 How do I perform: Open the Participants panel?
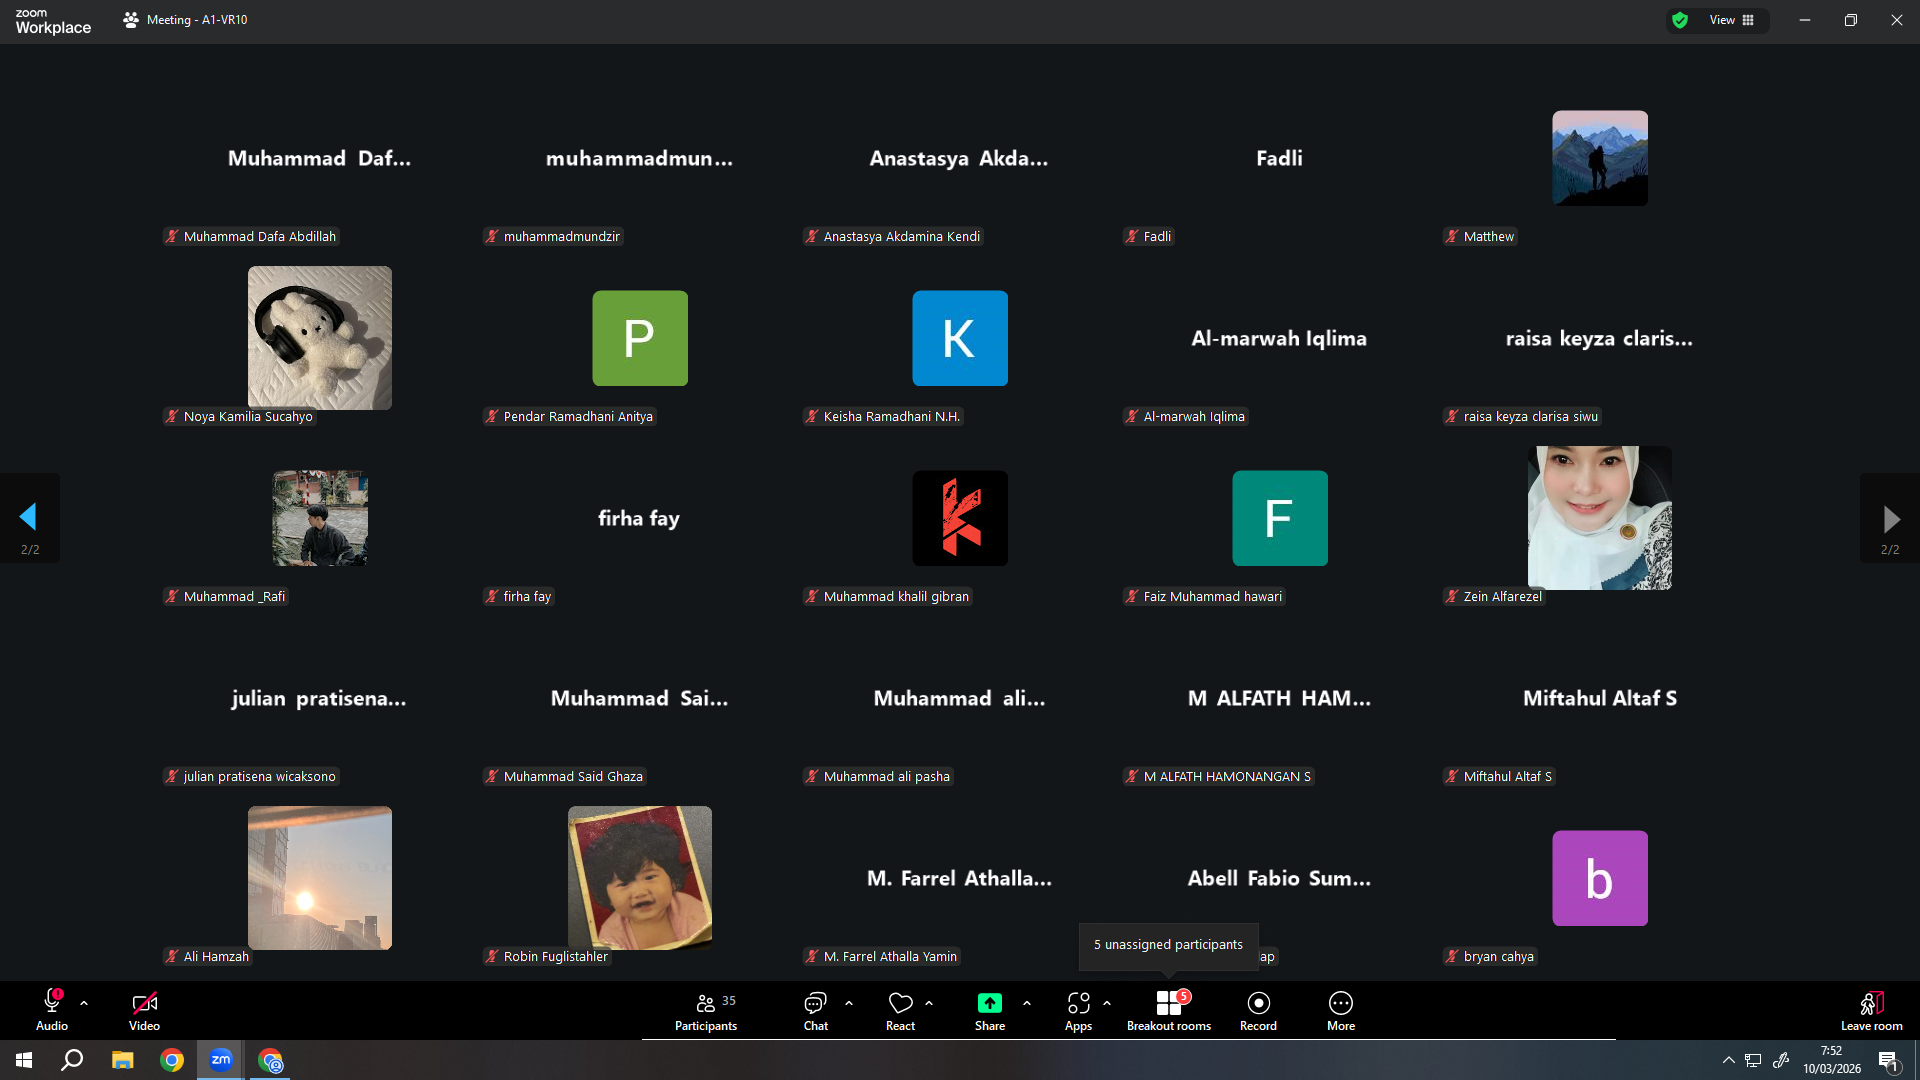[706, 1011]
